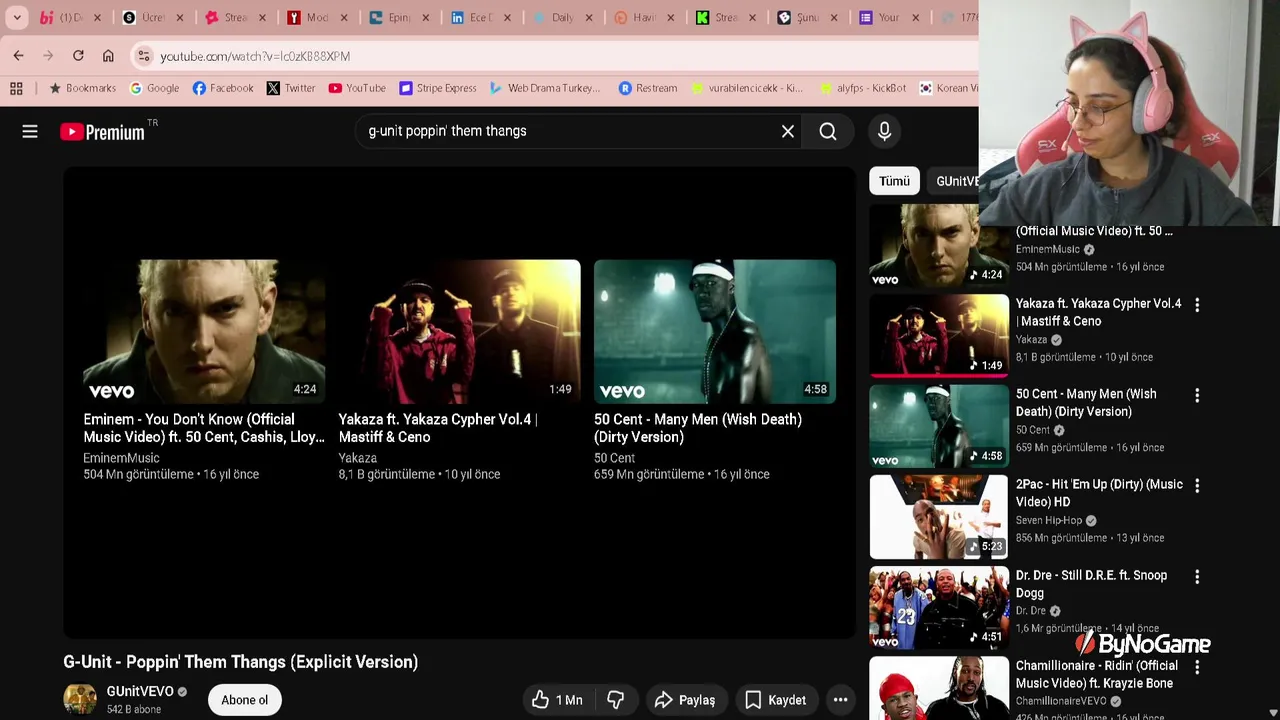Open the YouTube hamburger guide menu
Screen dimensions: 1280x720
[x=30, y=131]
